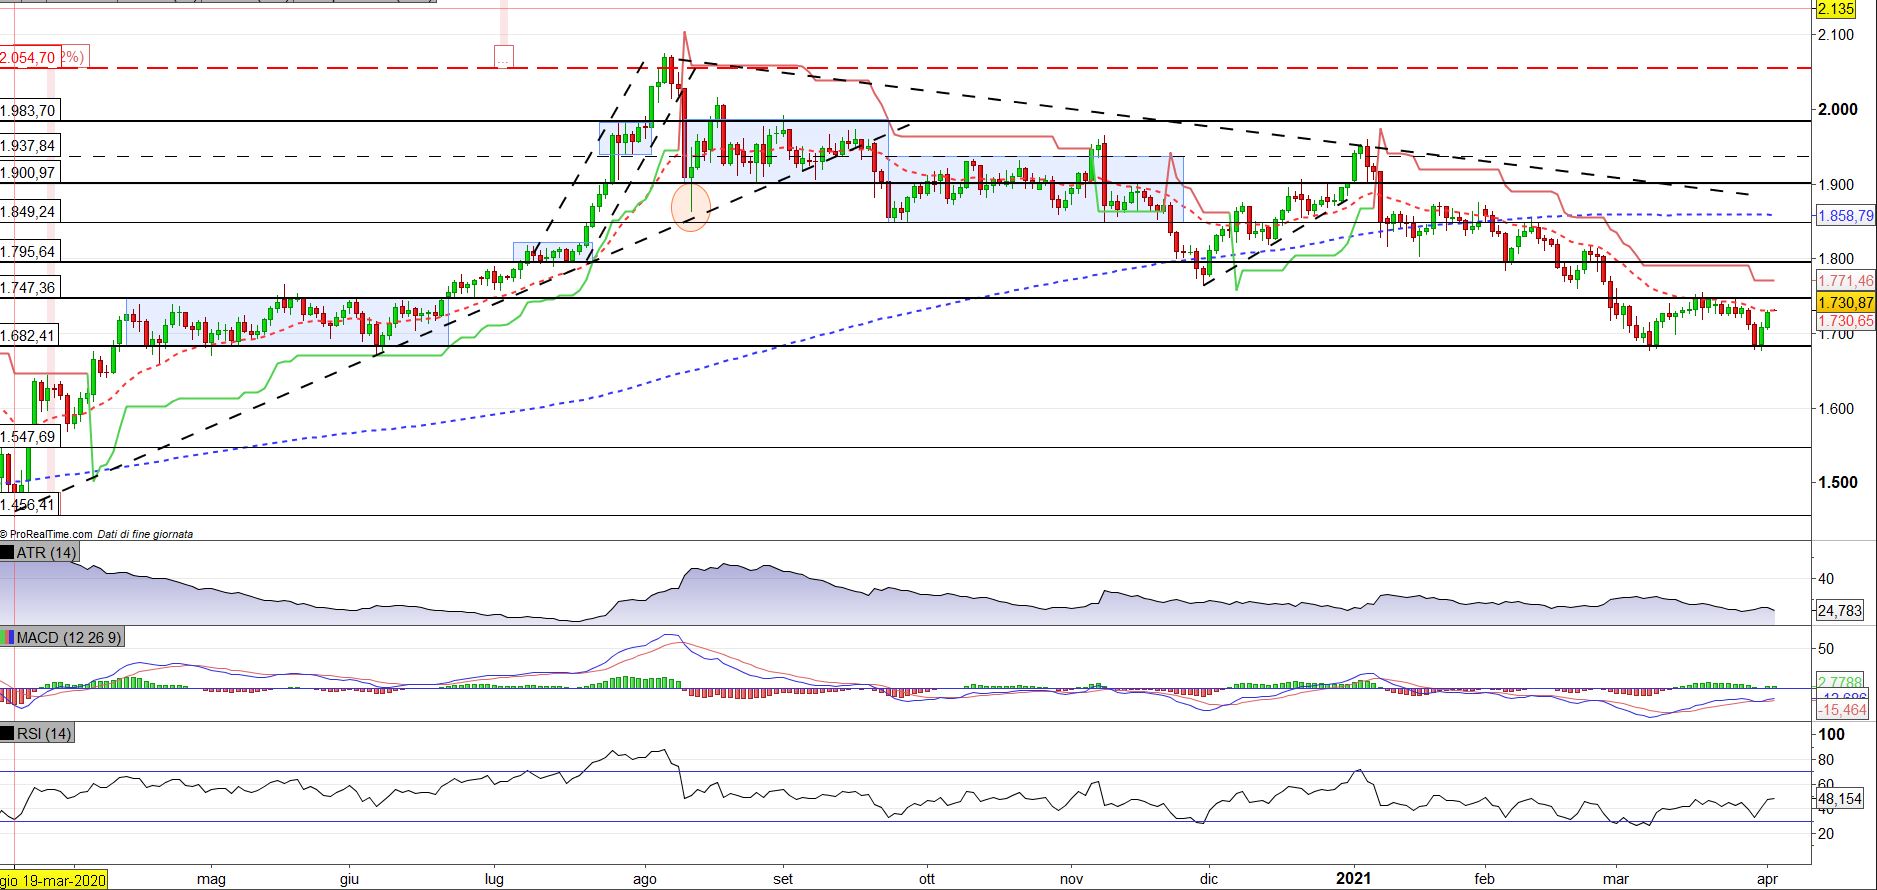Click the blue 1.858,79 moving average value tag
The image size is (1877, 890).
click(1845, 216)
